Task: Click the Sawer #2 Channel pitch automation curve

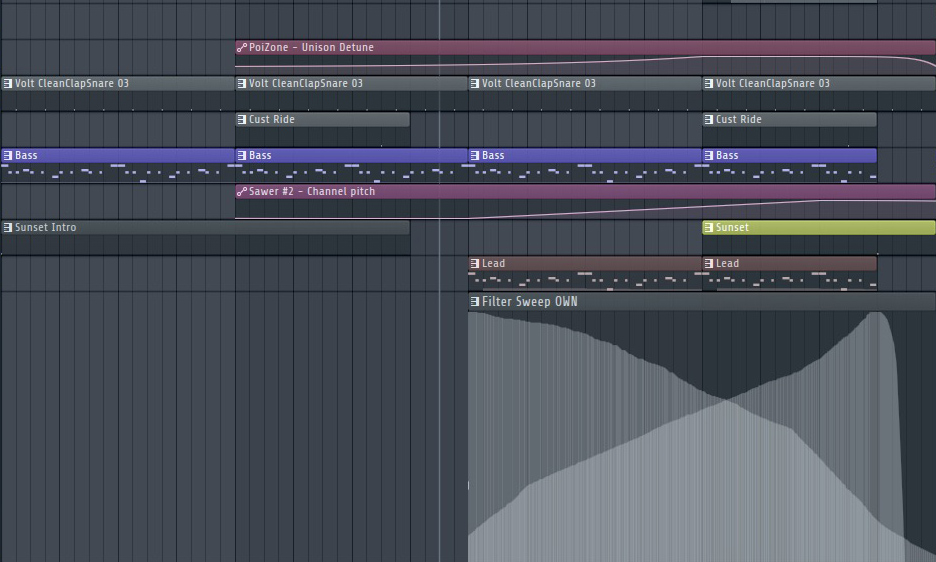Action: click(x=585, y=210)
